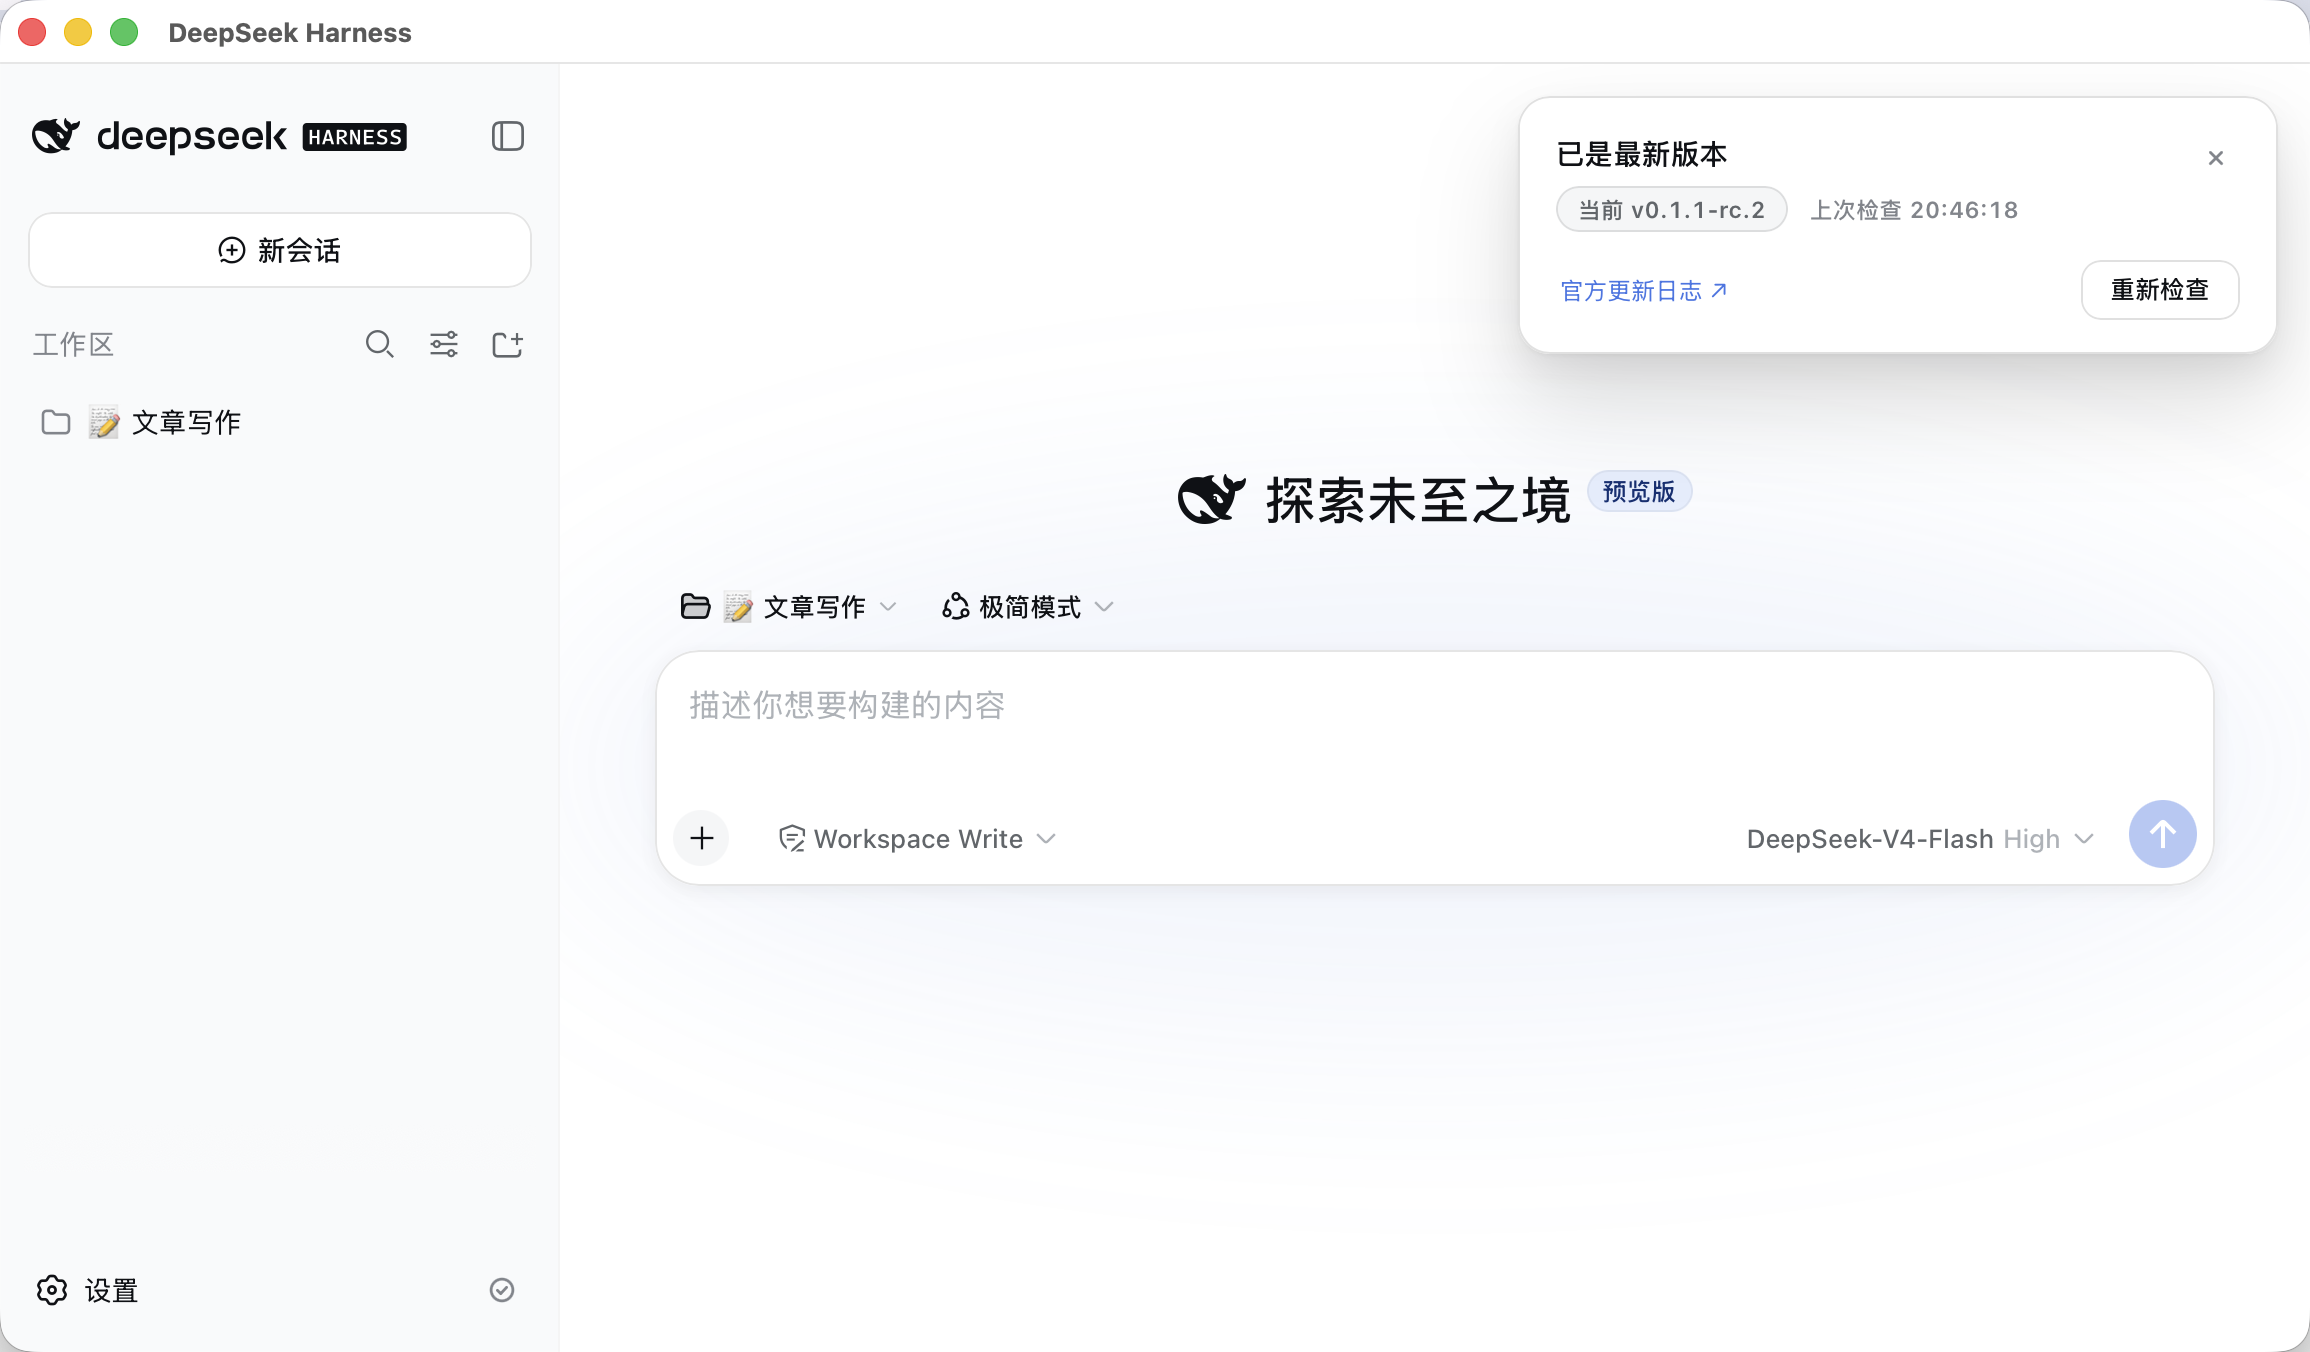Expand the 文章写作 workspace dropdown above input
This screenshot has width=2310, height=1352.
coord(789,607)
